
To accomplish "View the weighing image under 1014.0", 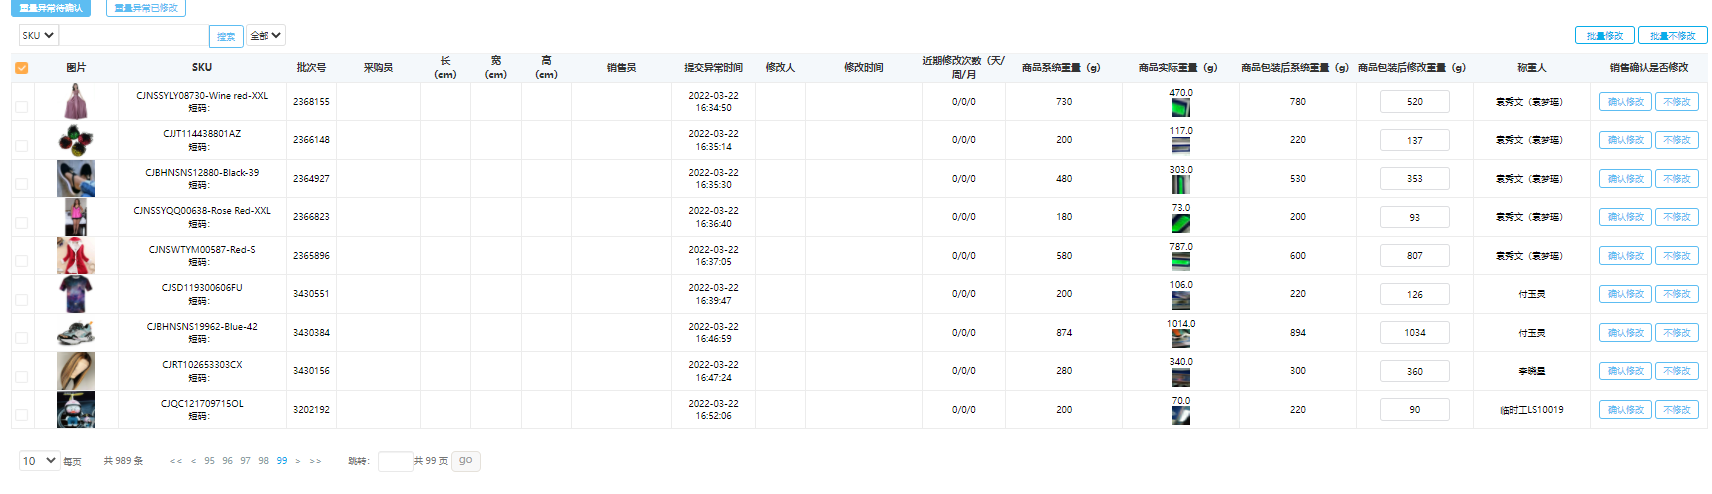I will tap(1180, 338).
